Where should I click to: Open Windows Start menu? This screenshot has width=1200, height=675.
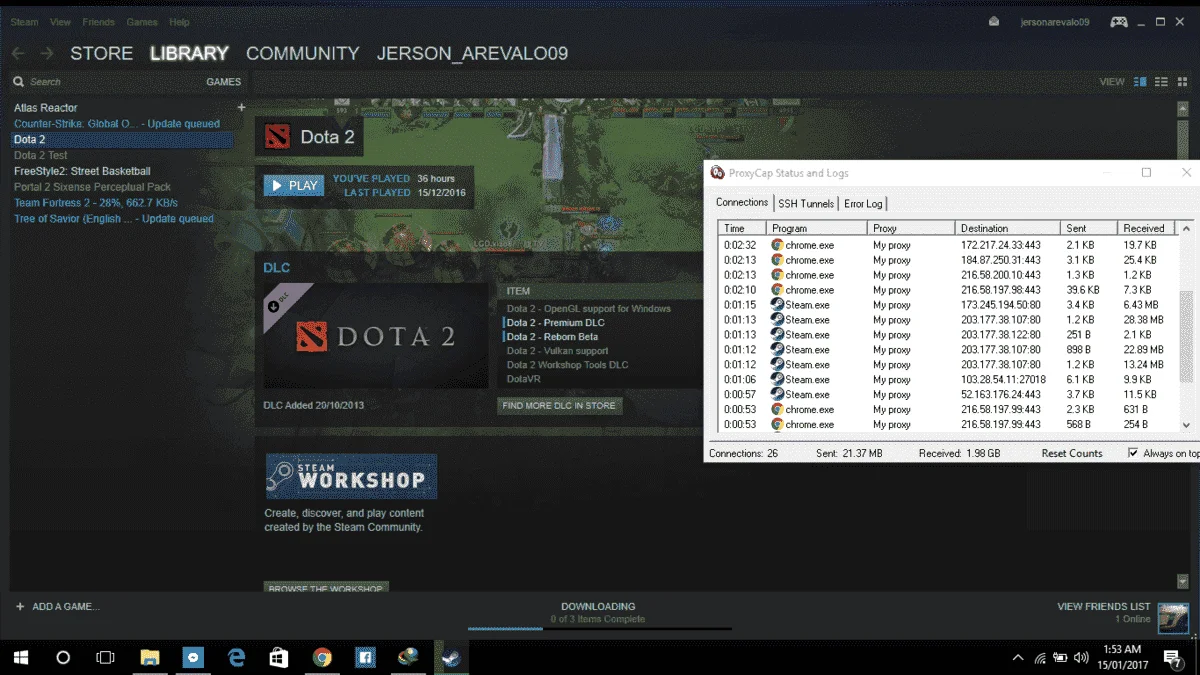pos(21,657)
